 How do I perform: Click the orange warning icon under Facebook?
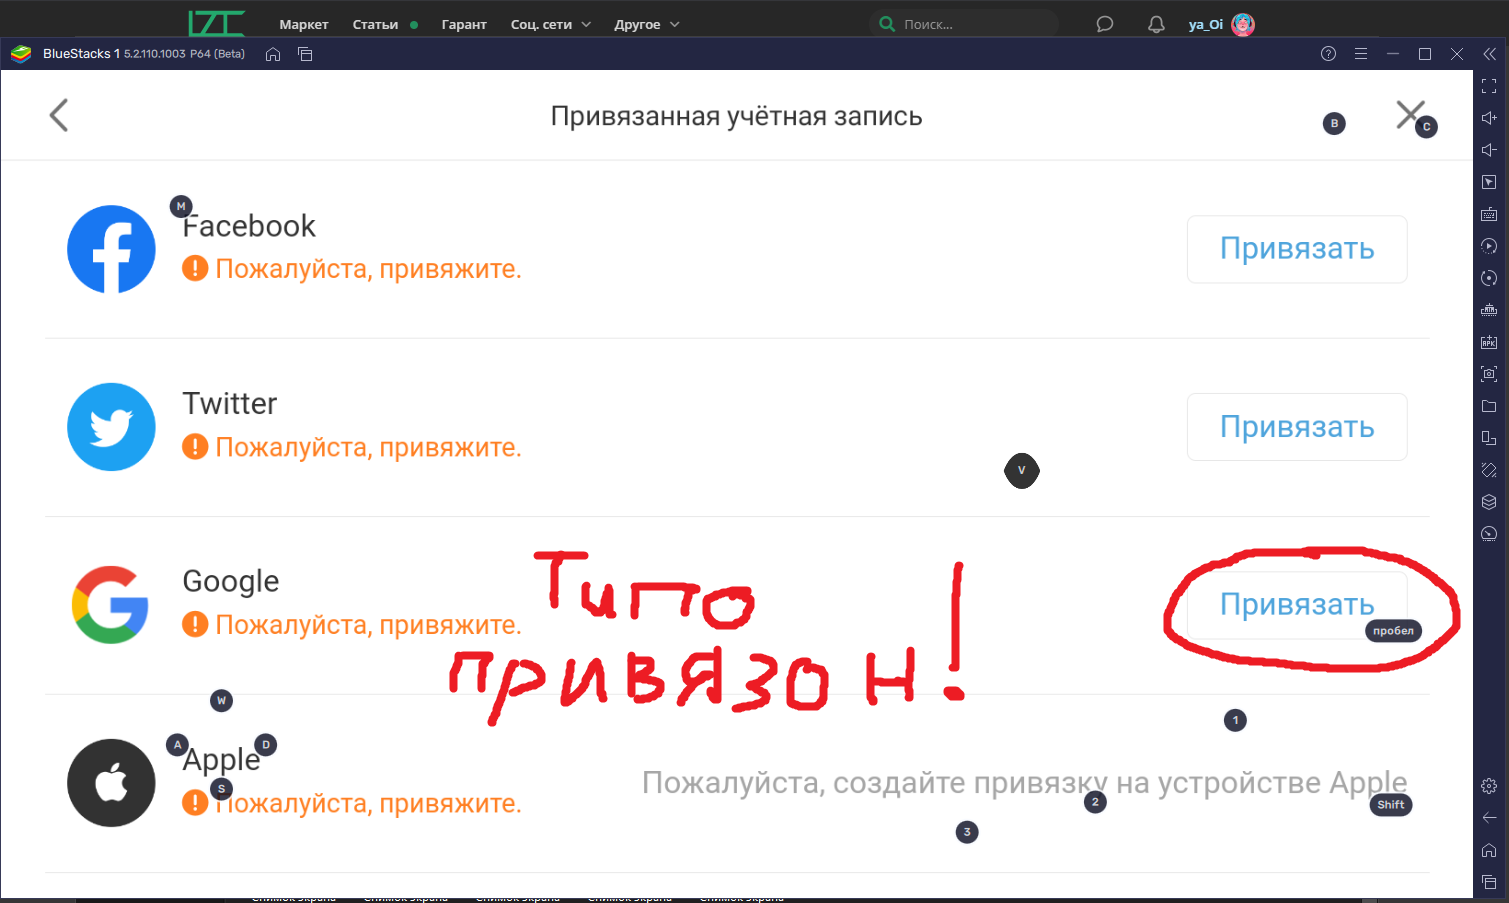pyautogui.click(x=195, y=268)
